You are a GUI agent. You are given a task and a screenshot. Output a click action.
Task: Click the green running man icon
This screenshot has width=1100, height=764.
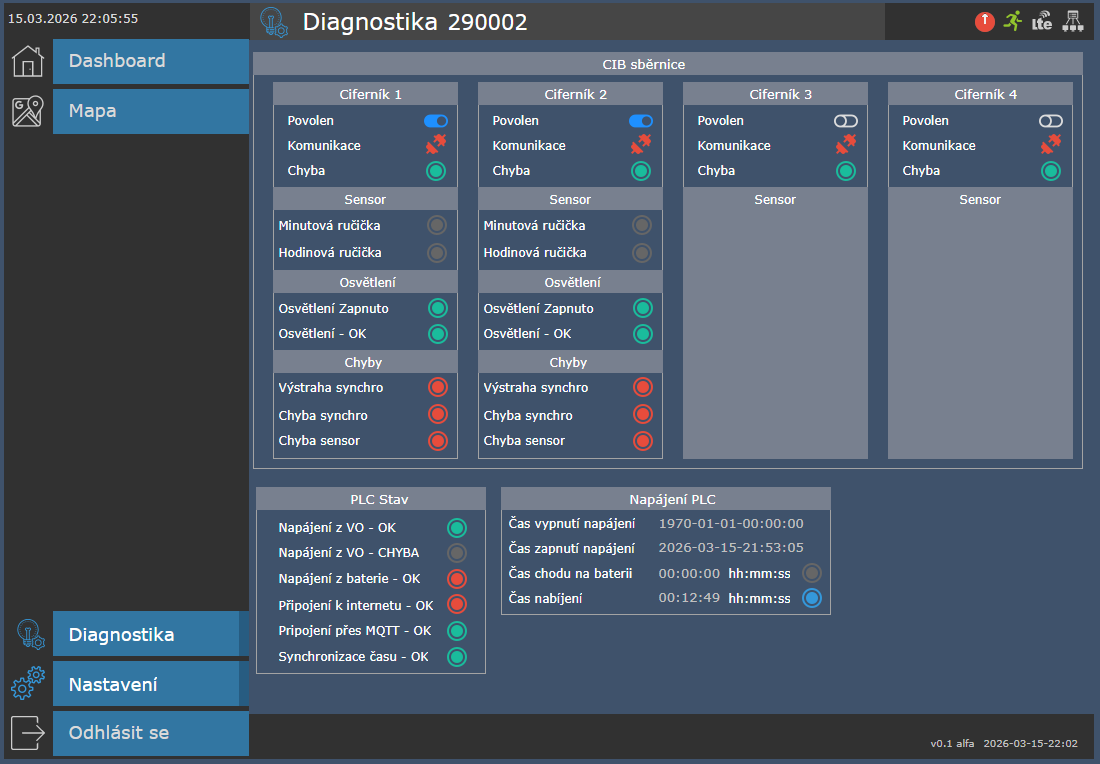point(1013,21)
